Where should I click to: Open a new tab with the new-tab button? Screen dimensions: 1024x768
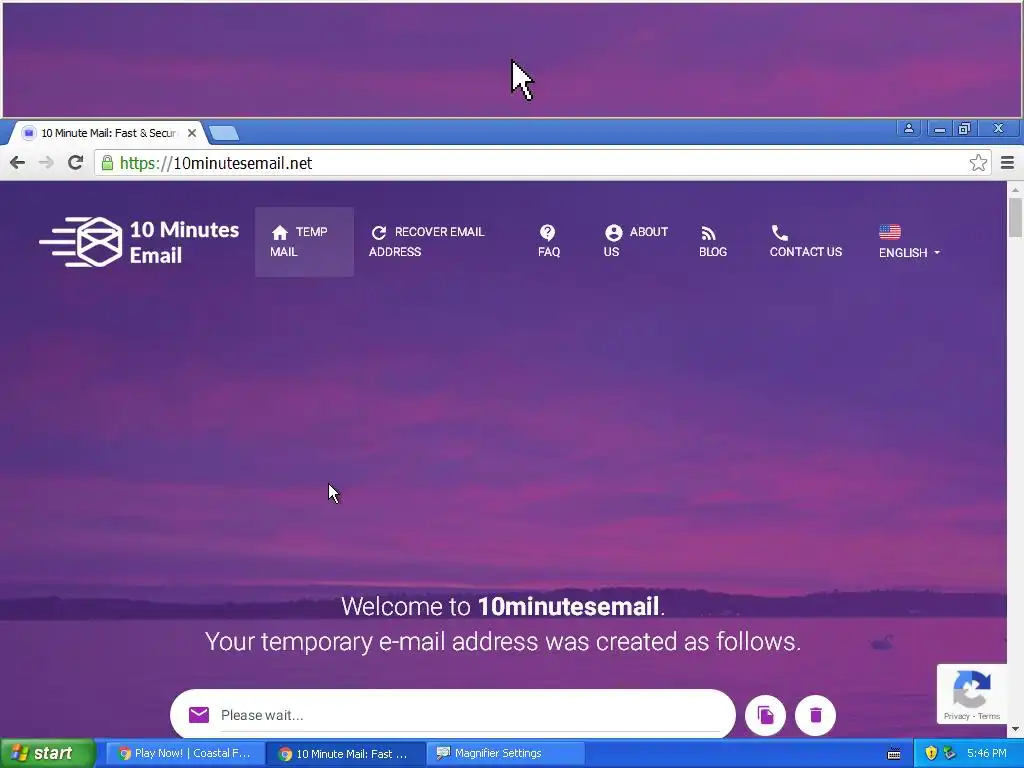[x=224, y=133]
